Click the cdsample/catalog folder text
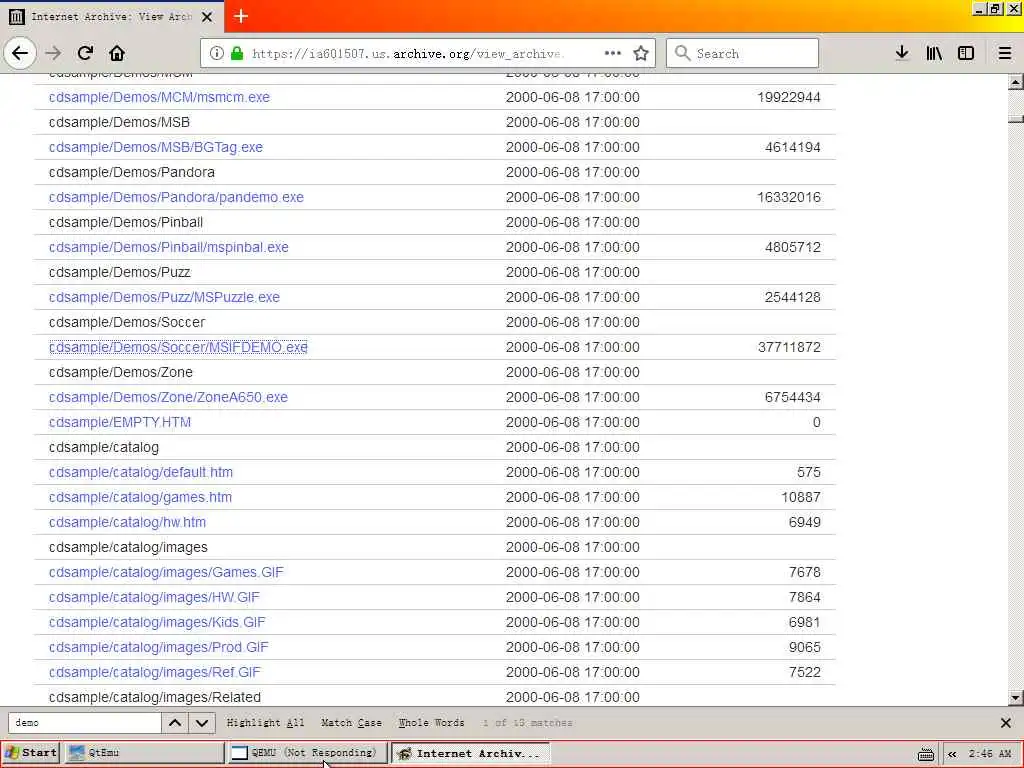The image size is (1024, 768). pos(104,447)
